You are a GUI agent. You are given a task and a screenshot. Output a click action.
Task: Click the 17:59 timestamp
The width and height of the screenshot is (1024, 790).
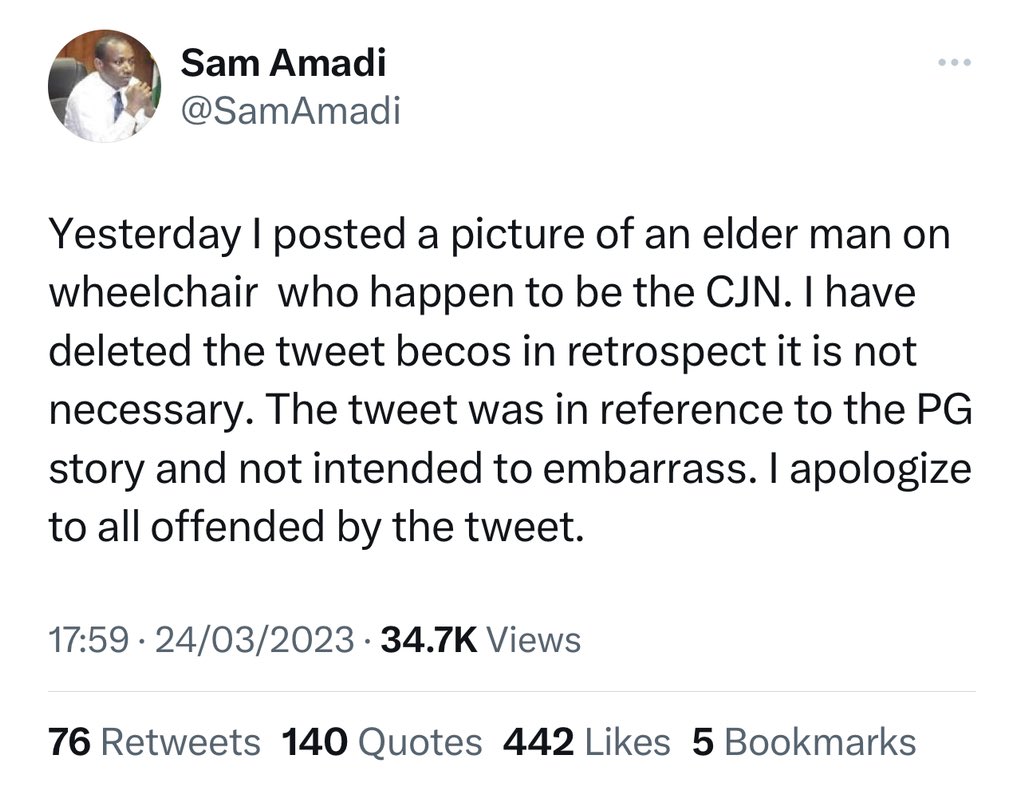[88, 638]
